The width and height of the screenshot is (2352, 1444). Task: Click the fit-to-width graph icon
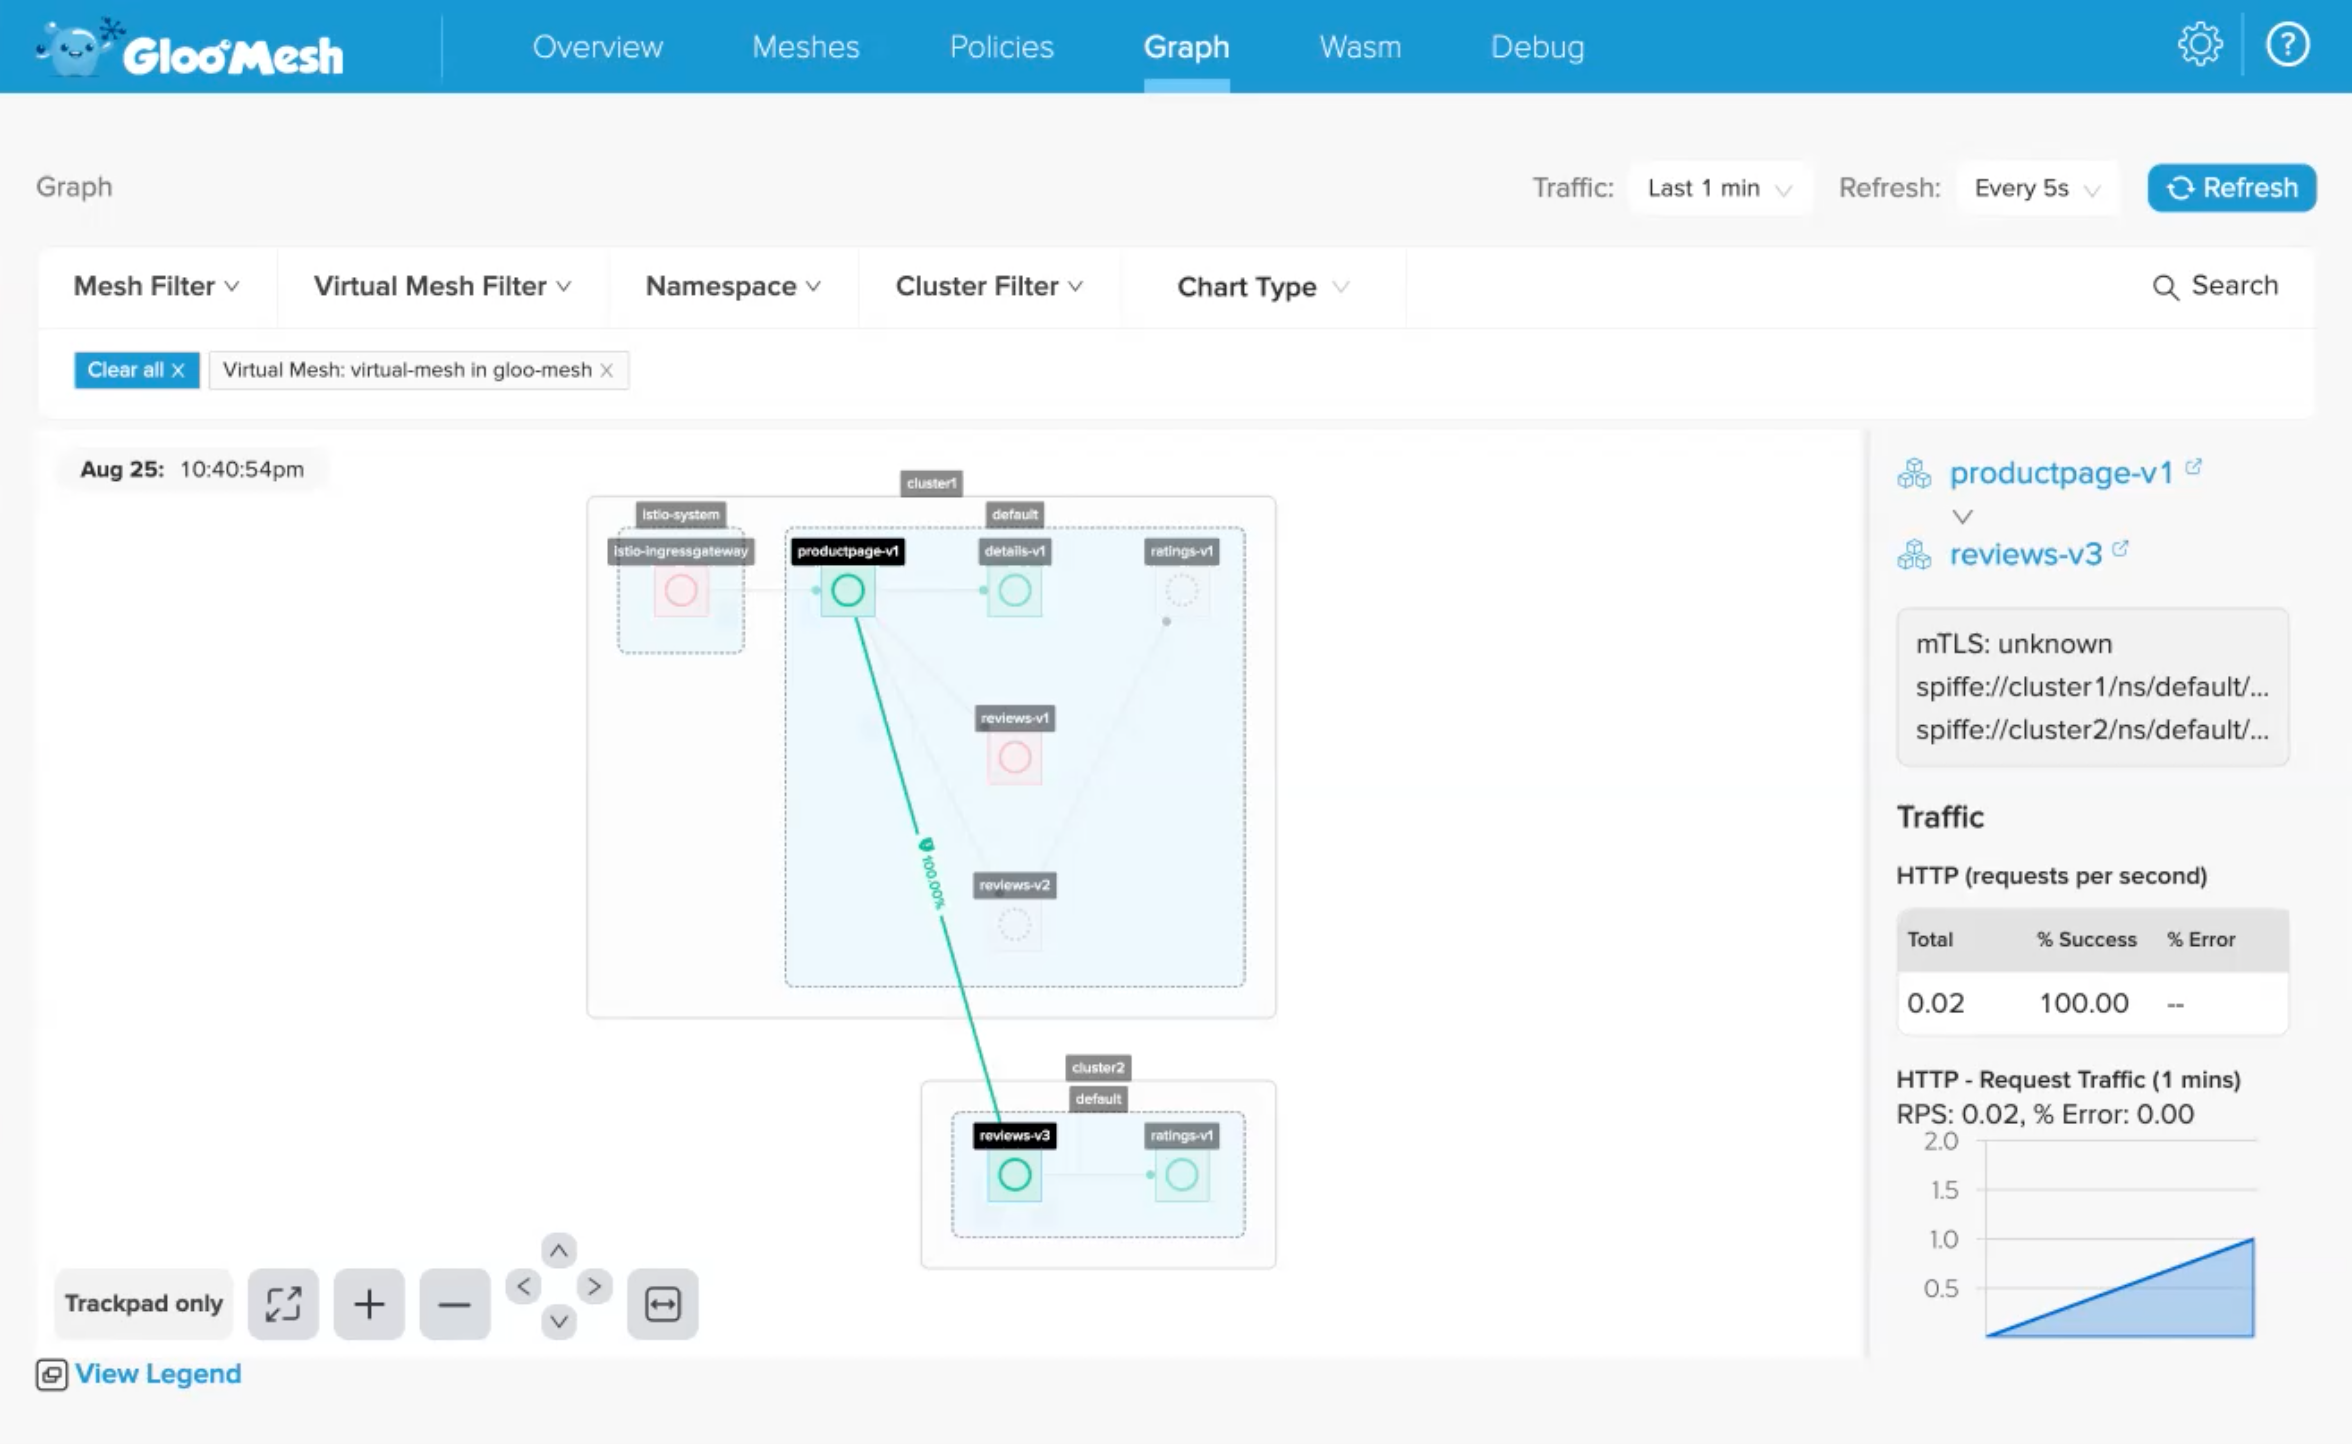pyautogui.click(x=663, y=1303)
